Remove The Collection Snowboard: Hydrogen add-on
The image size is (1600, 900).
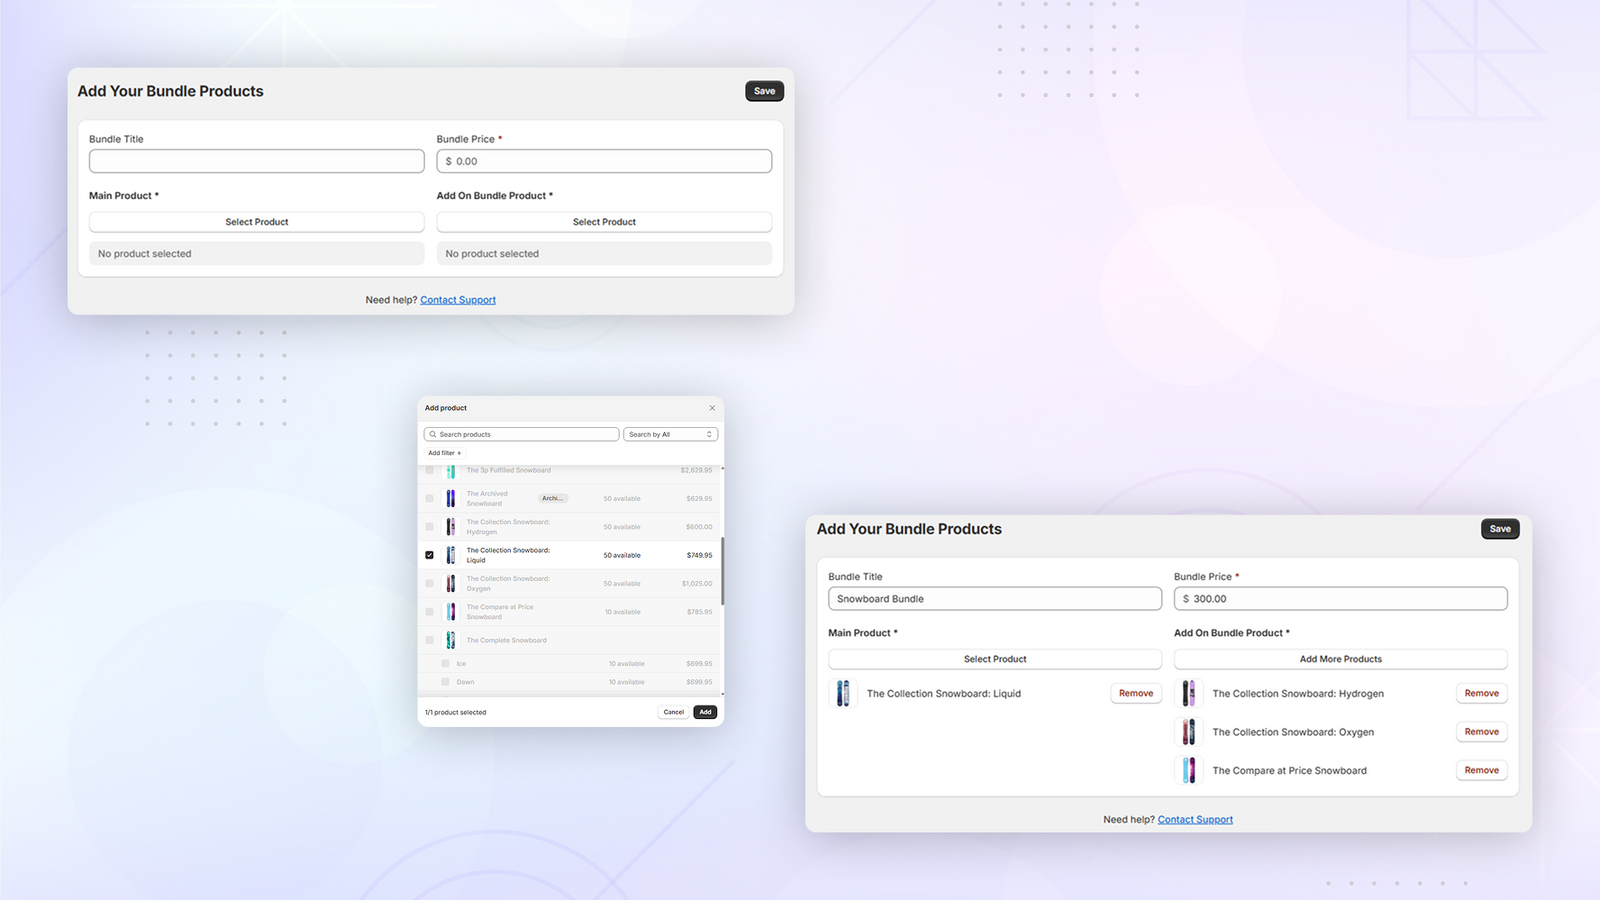pyautogui.click(x=1482, y=693)
